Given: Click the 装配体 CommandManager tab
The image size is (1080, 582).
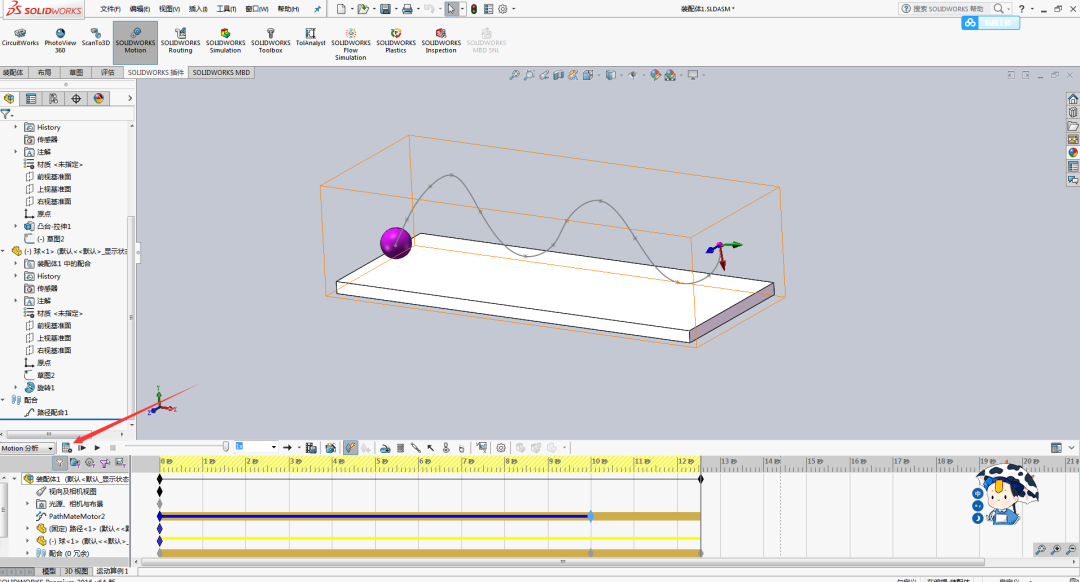Looking at the screenshot, I should pyautogui.click(x=14, y=72).
